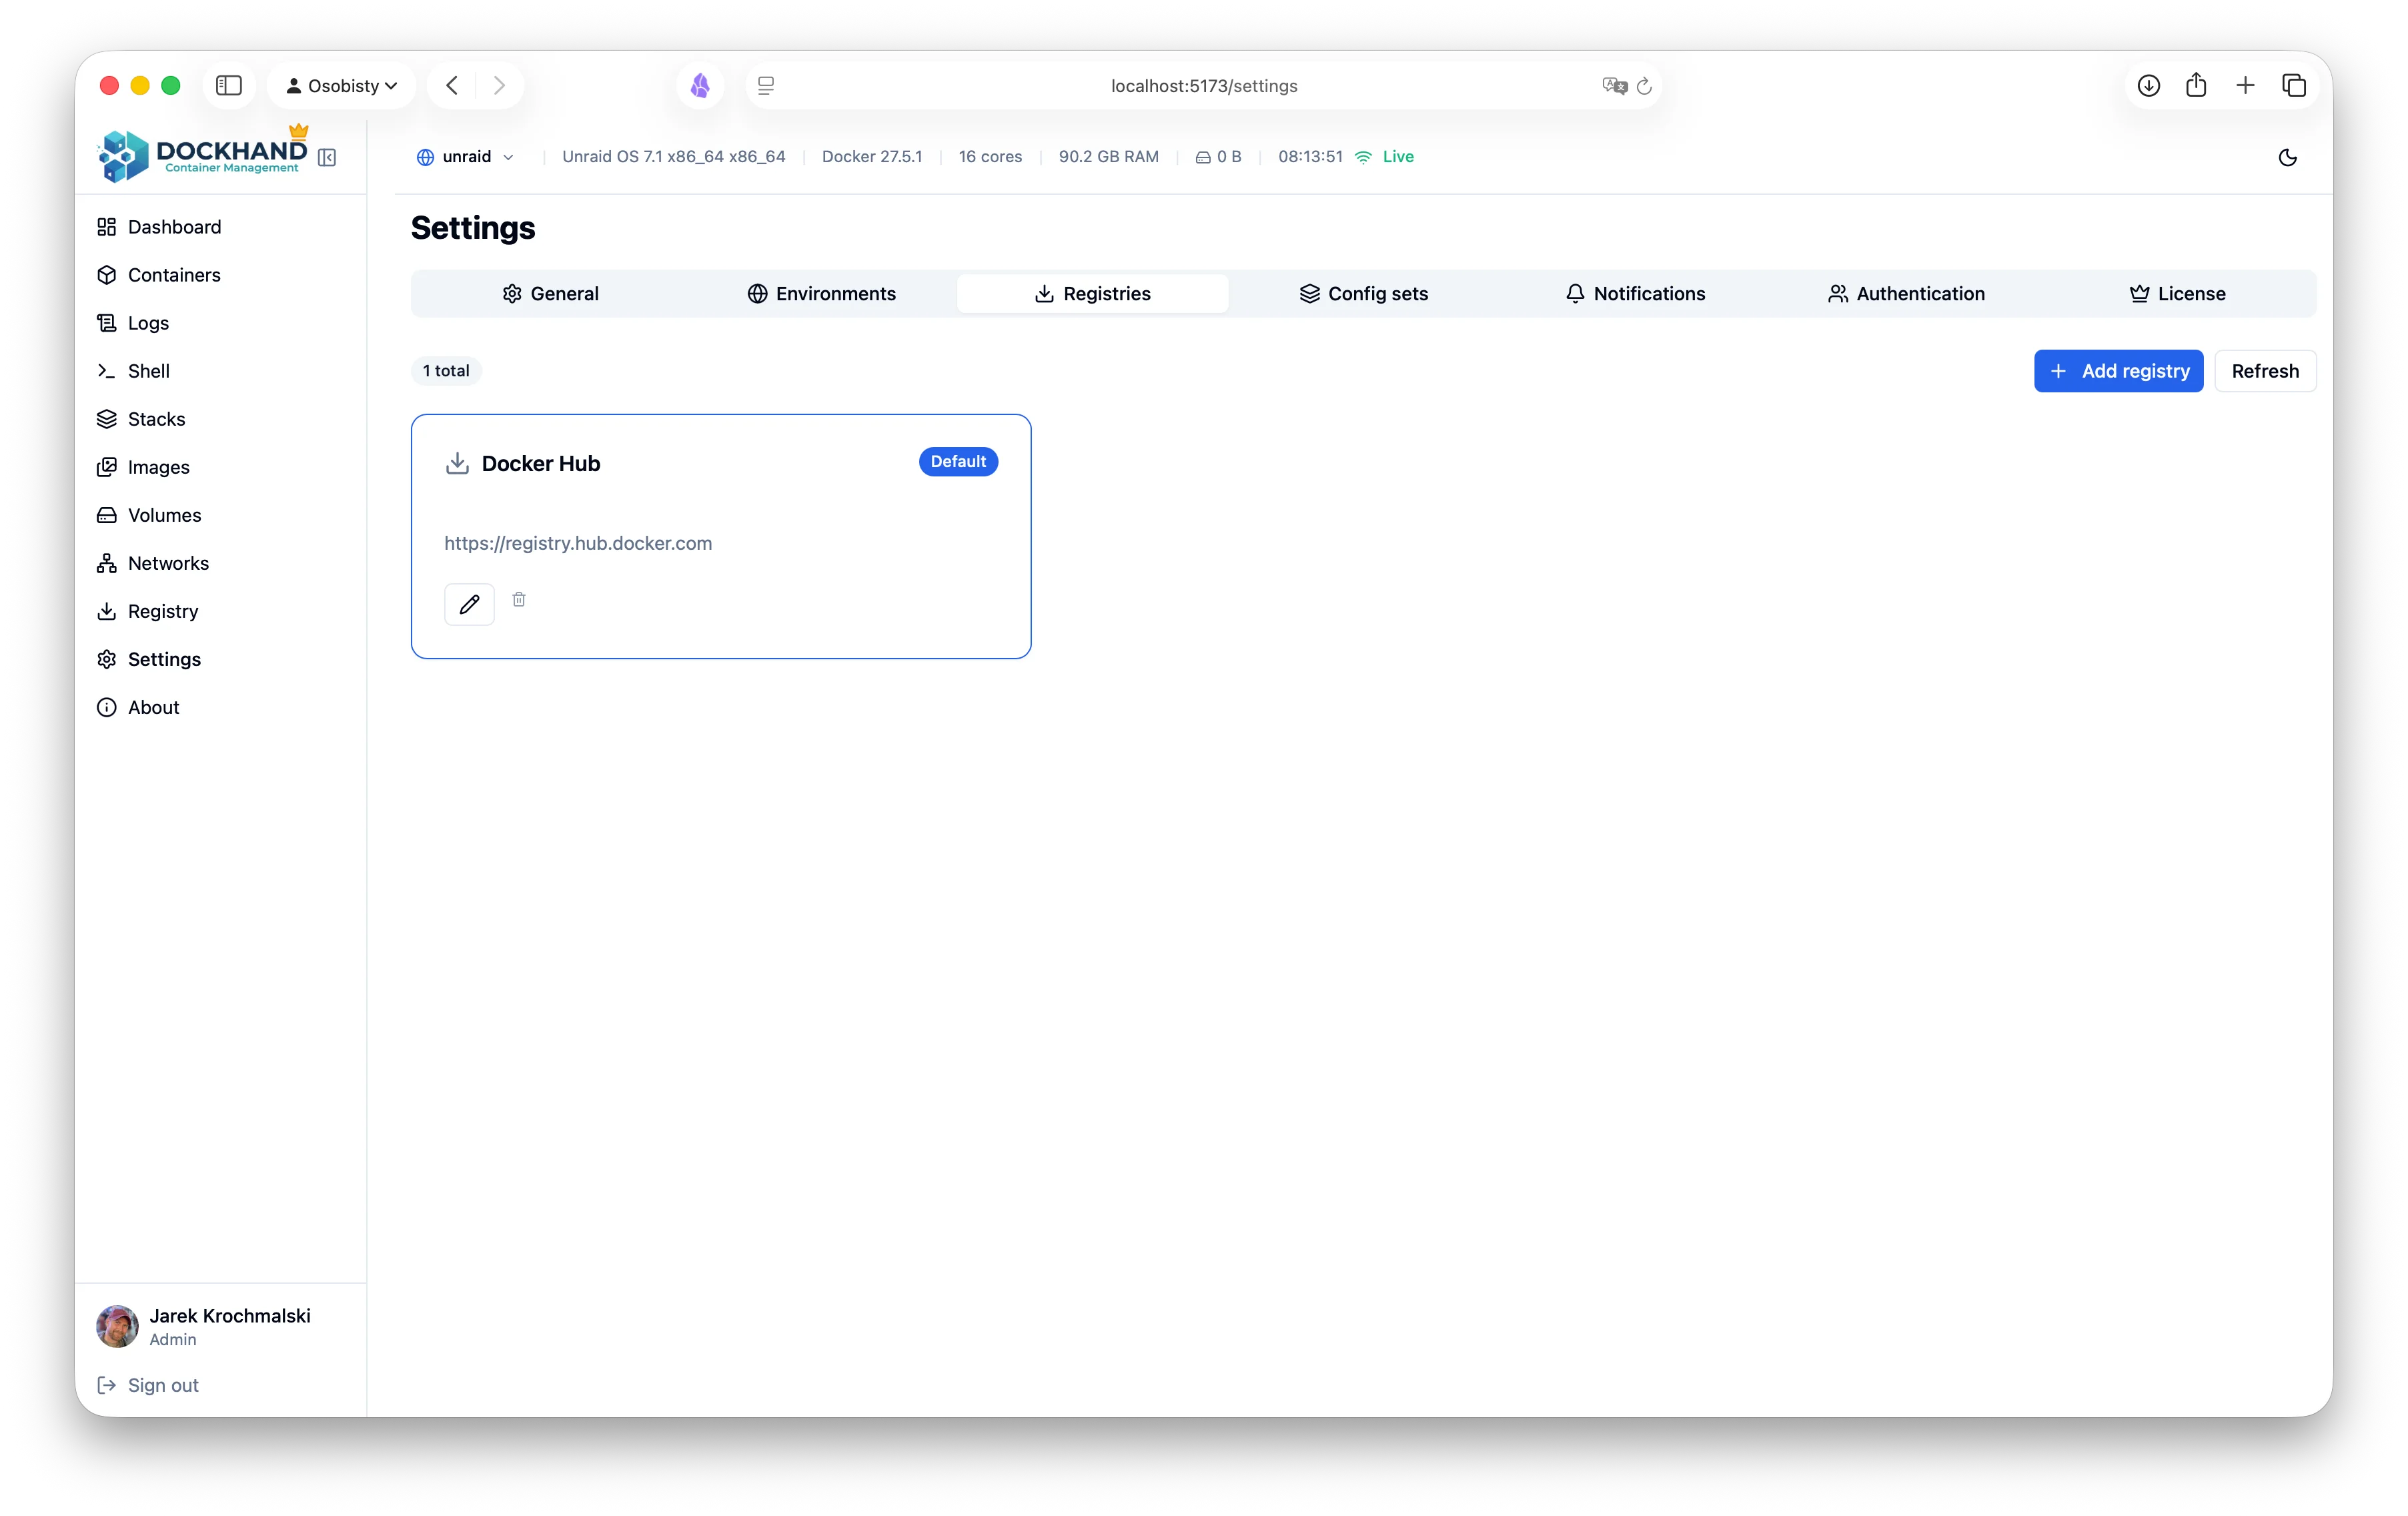2408x1516 pixels.
Task: Open the Osobisty profile dropdown
Action: click(342, 86)
